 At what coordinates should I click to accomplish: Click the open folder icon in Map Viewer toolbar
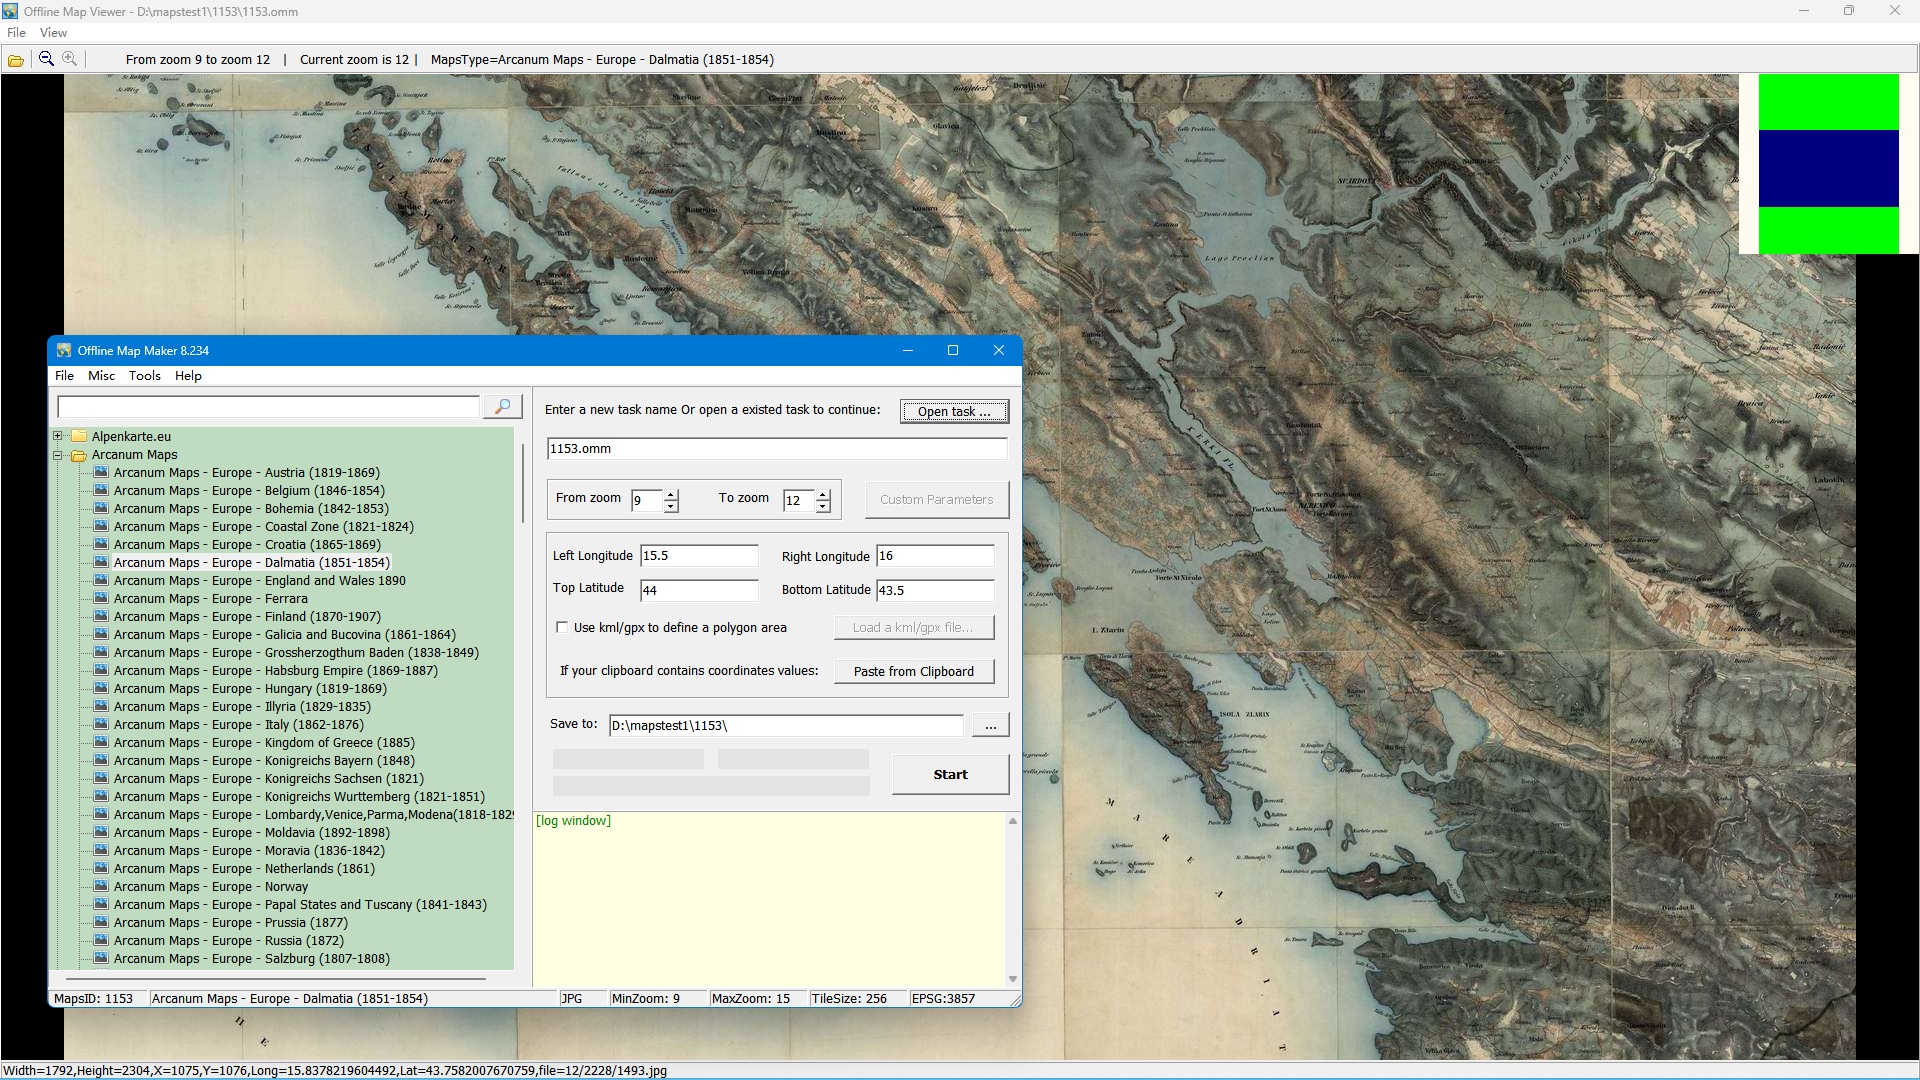(x=16, y=60)
